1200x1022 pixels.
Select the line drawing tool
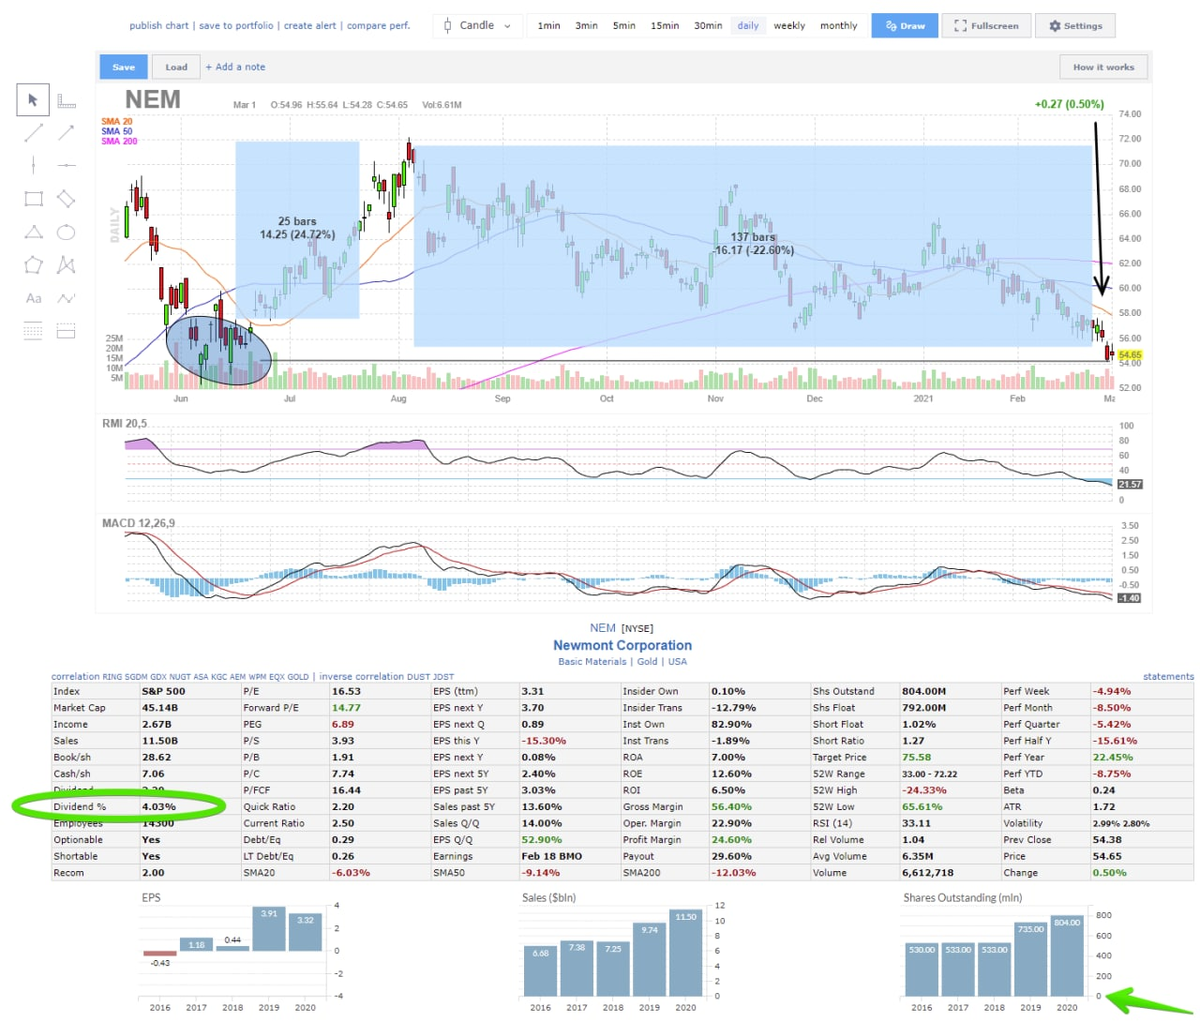[x=33, y=133]
